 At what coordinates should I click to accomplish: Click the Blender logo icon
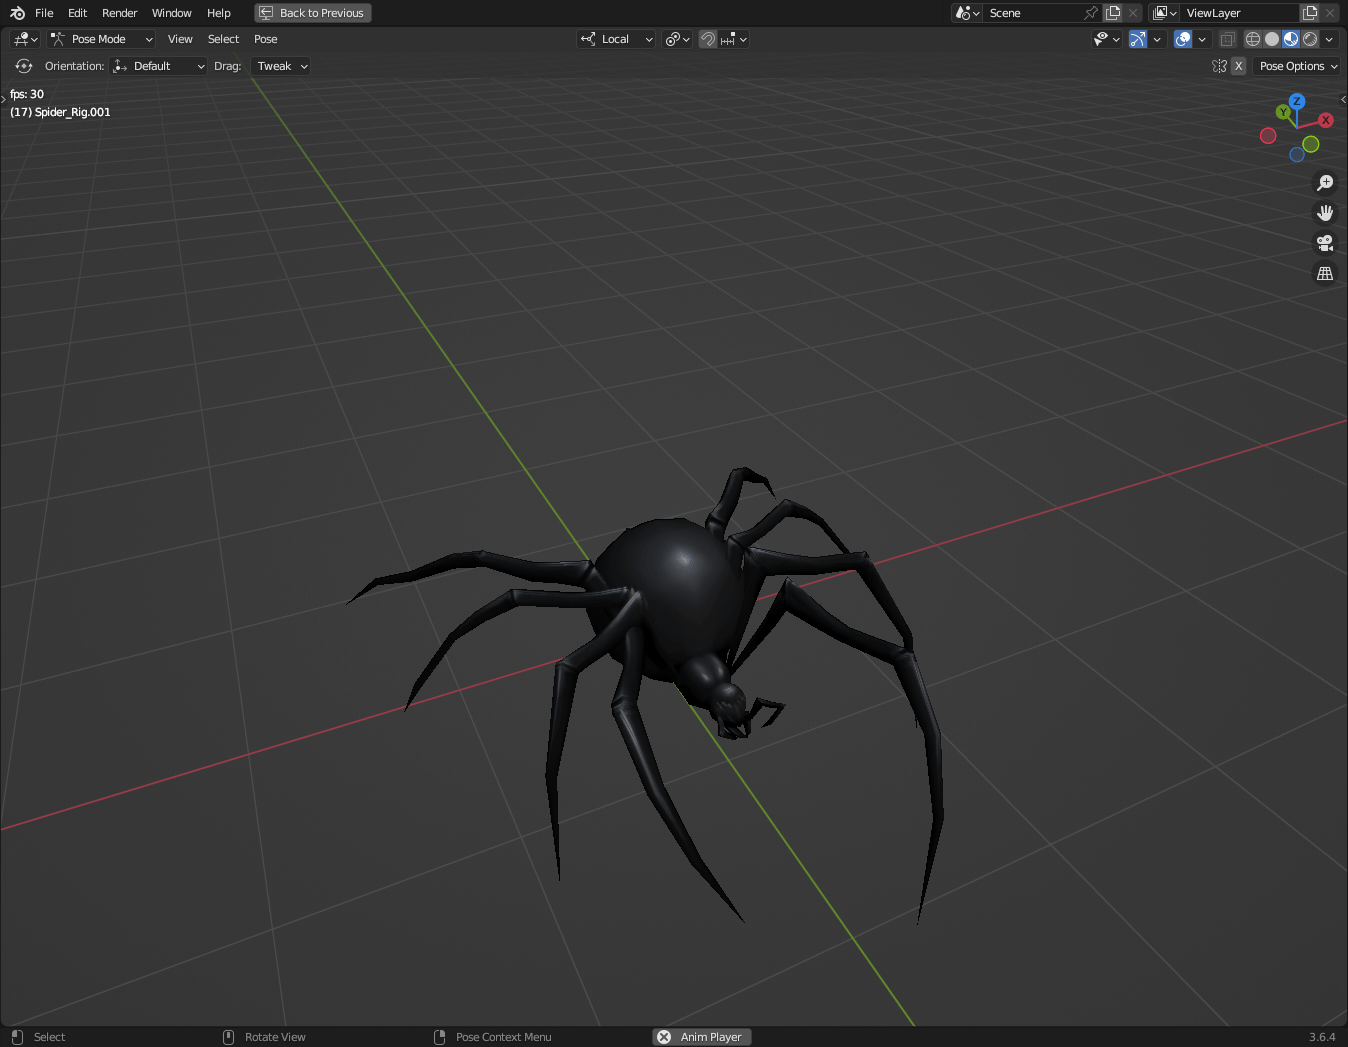pos(17,13)
